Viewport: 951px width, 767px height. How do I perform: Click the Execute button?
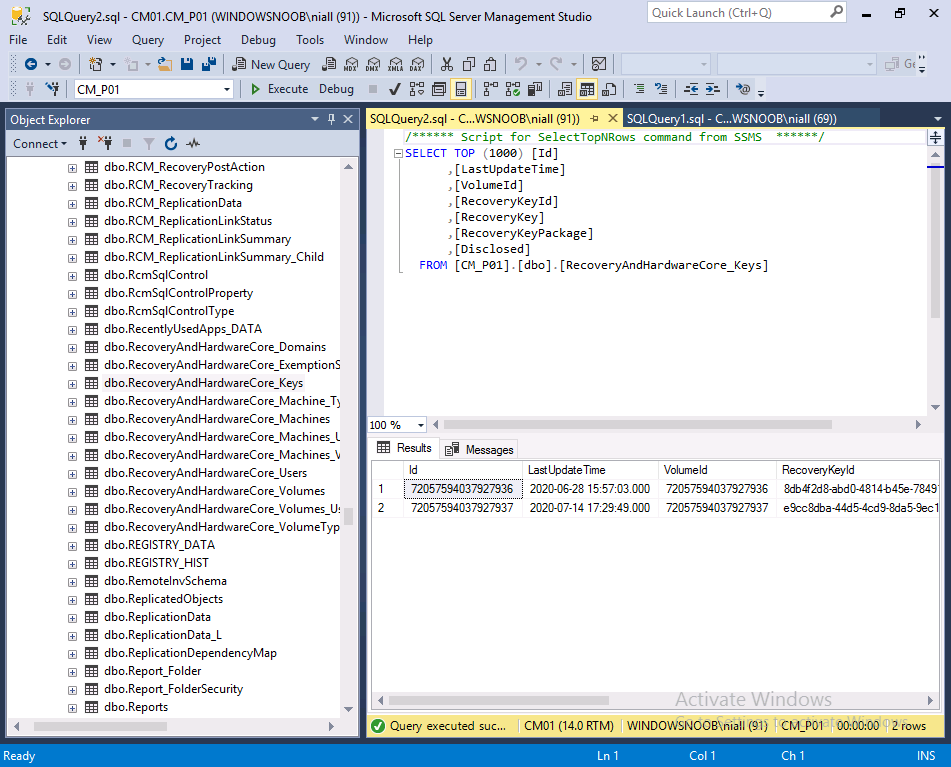(x=280, y=89)
